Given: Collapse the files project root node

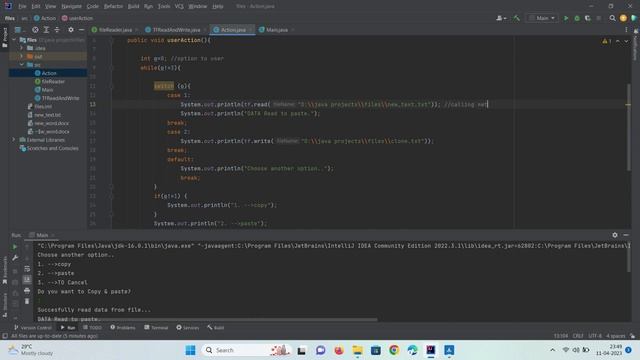Looking at the screenshot, I should pos(14,40).
